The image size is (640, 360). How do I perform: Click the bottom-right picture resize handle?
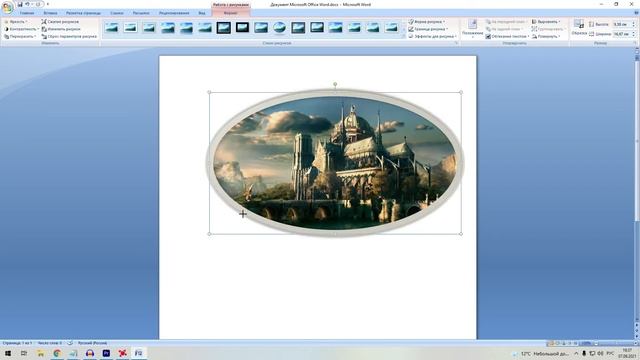click(x=461, y=234)
